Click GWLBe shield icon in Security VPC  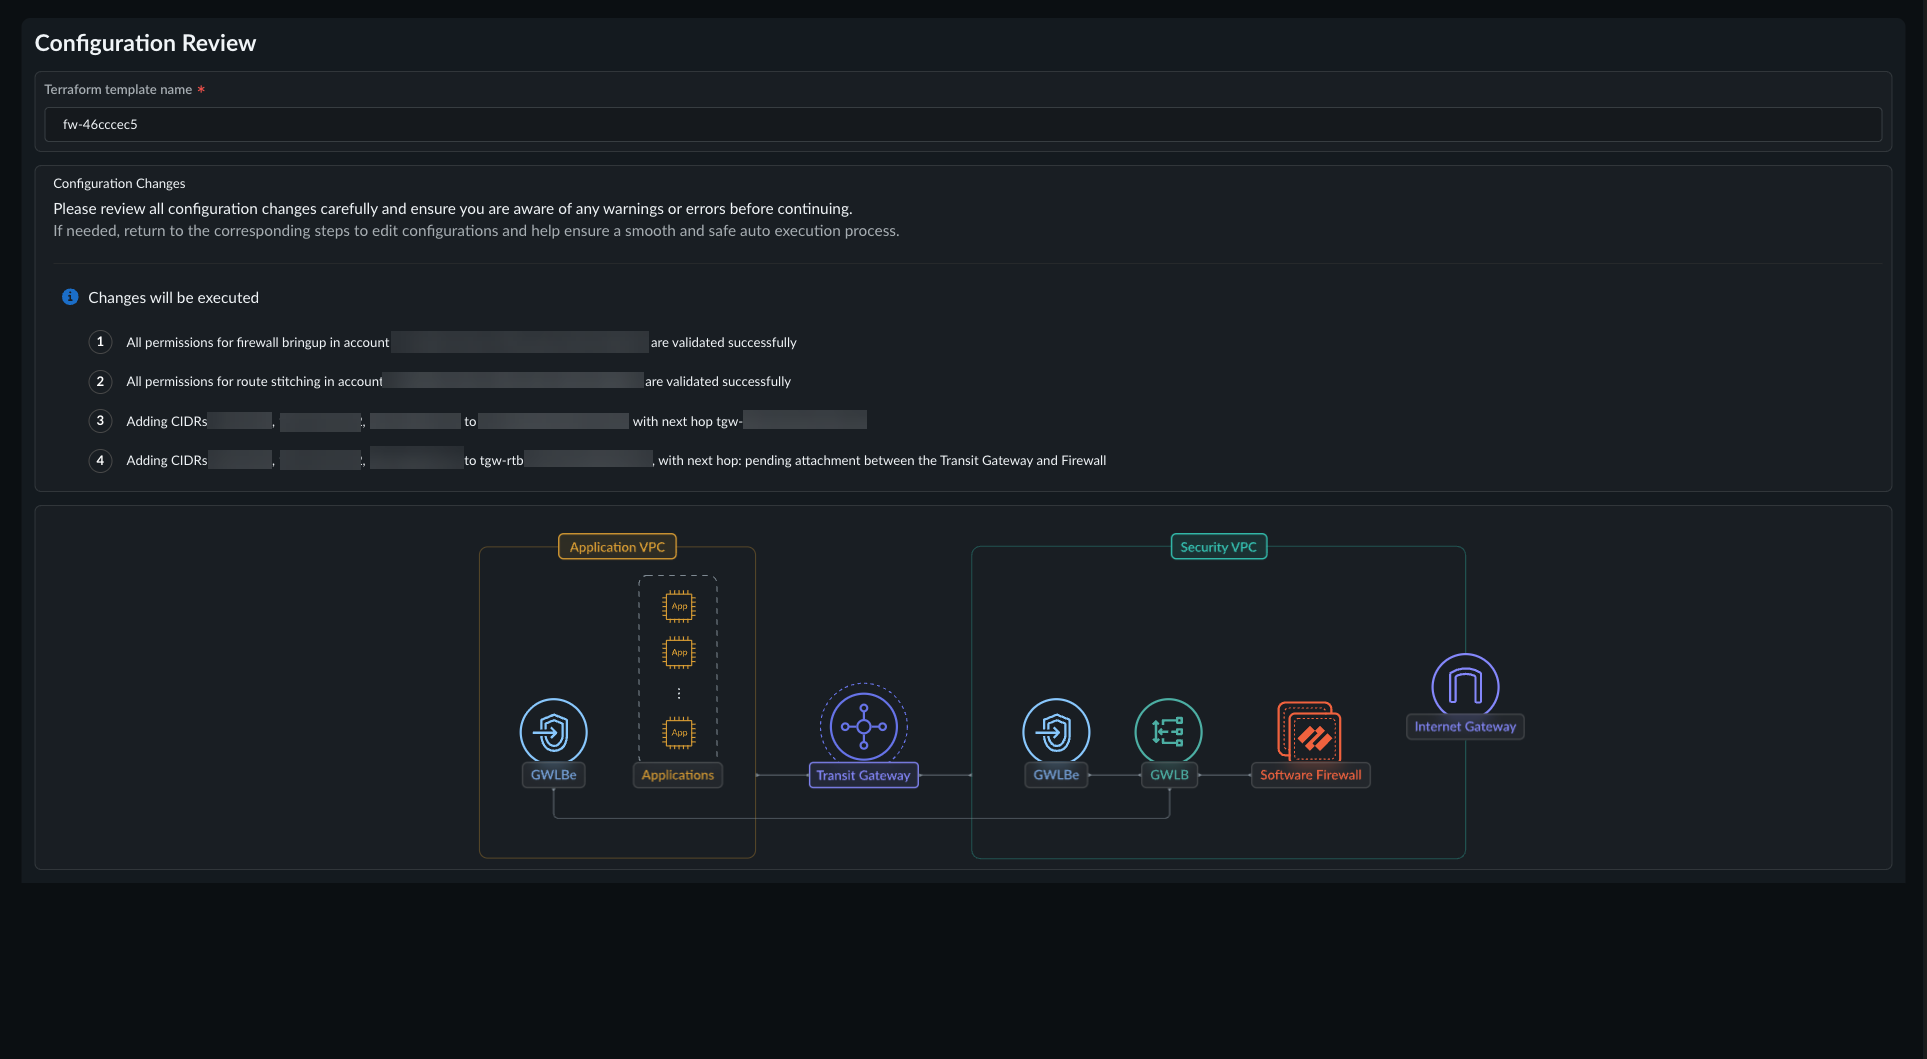[x=1056, y=731]
